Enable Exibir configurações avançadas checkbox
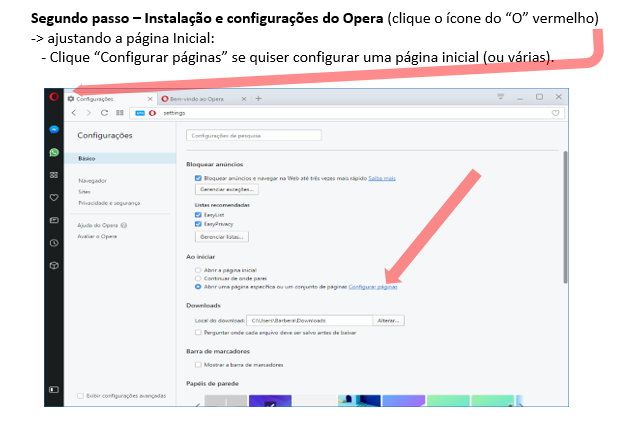The image size is (627, 423). click(80, 396)
